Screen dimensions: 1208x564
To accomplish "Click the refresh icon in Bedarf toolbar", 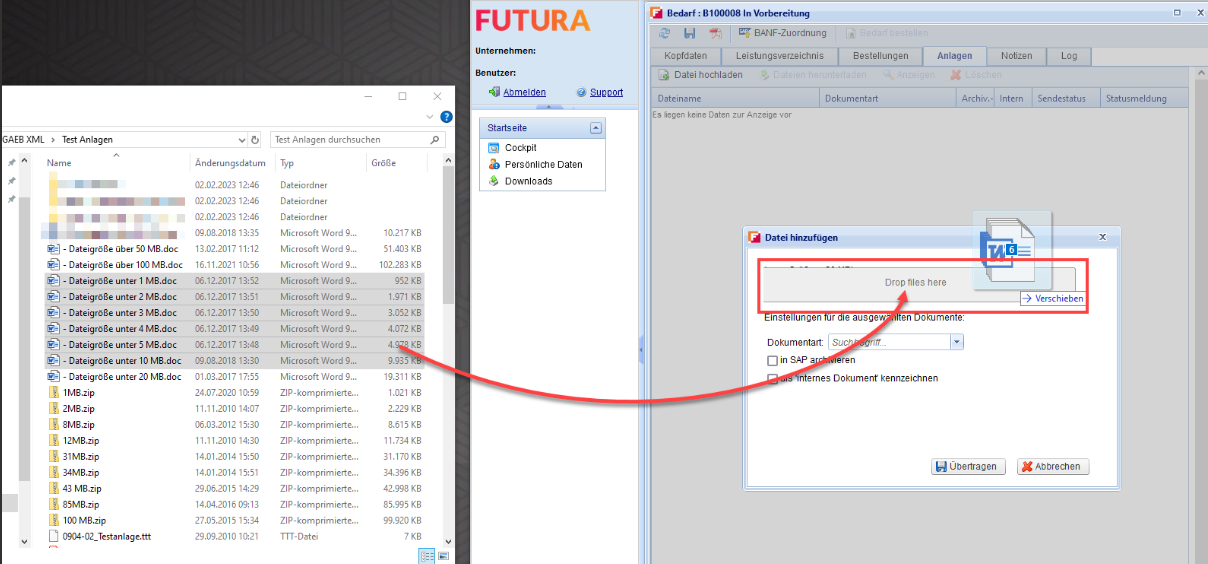I will click(665, 33).
